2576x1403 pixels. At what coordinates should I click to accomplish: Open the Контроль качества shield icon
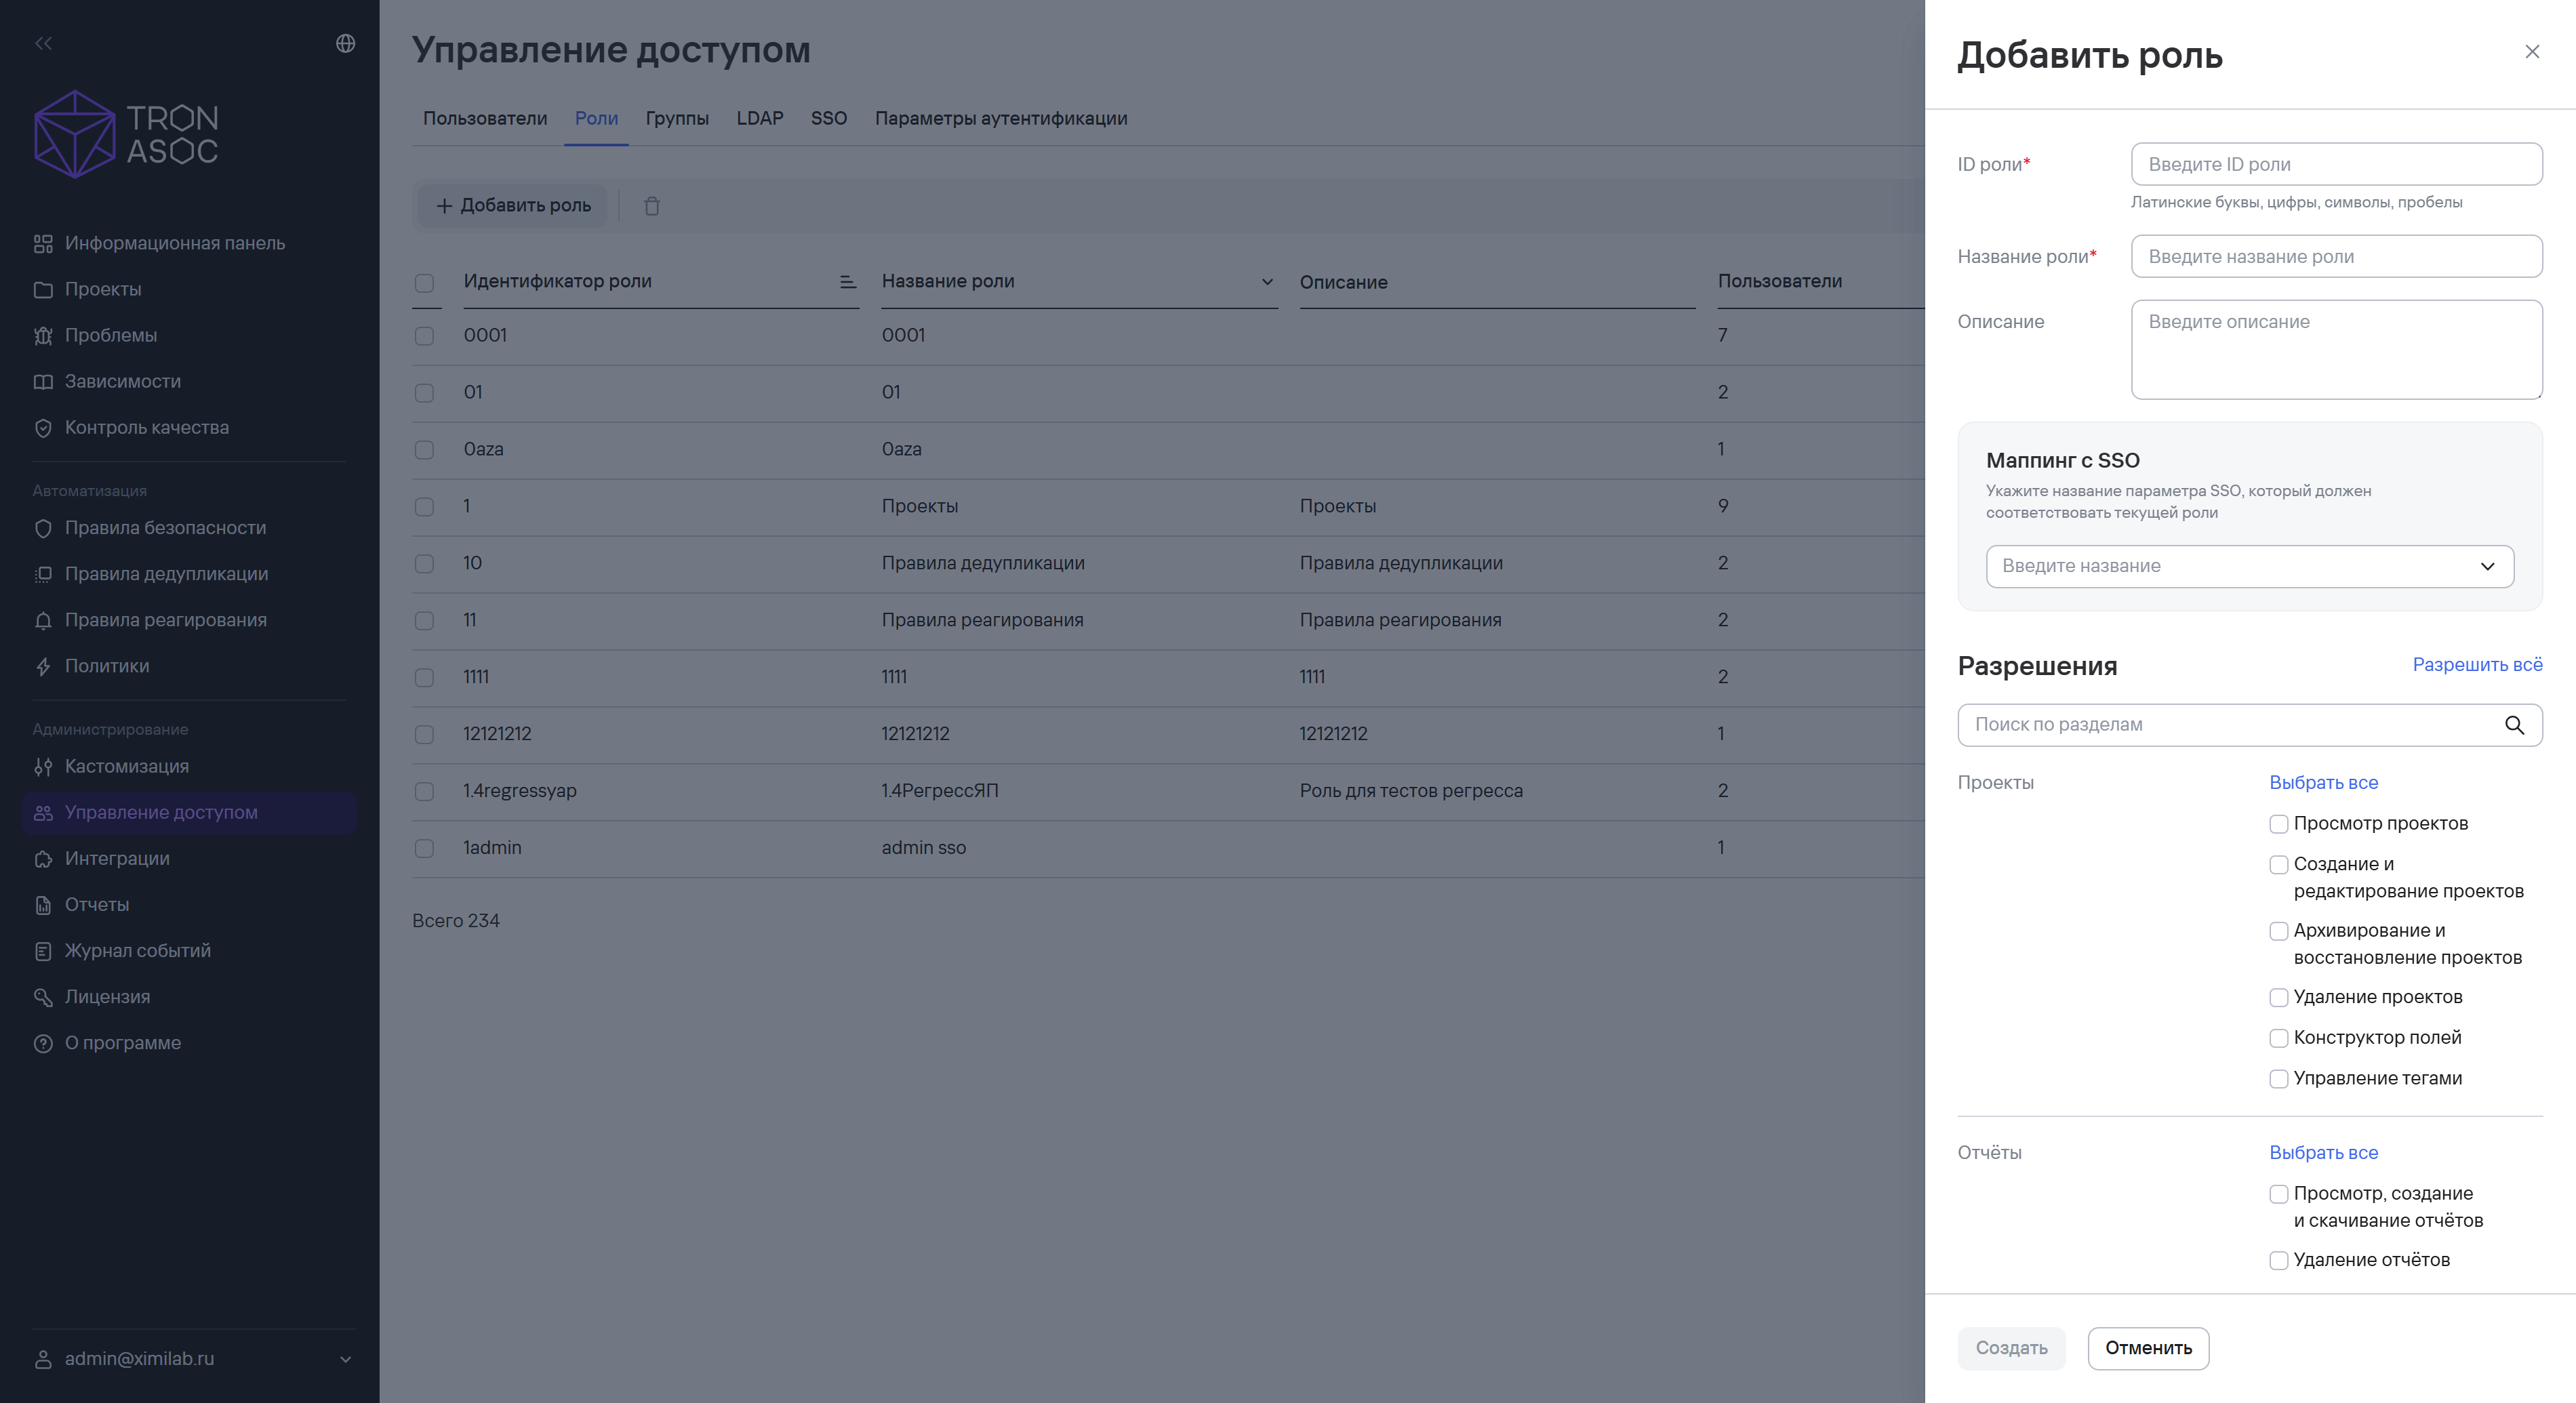coord(43,427)
